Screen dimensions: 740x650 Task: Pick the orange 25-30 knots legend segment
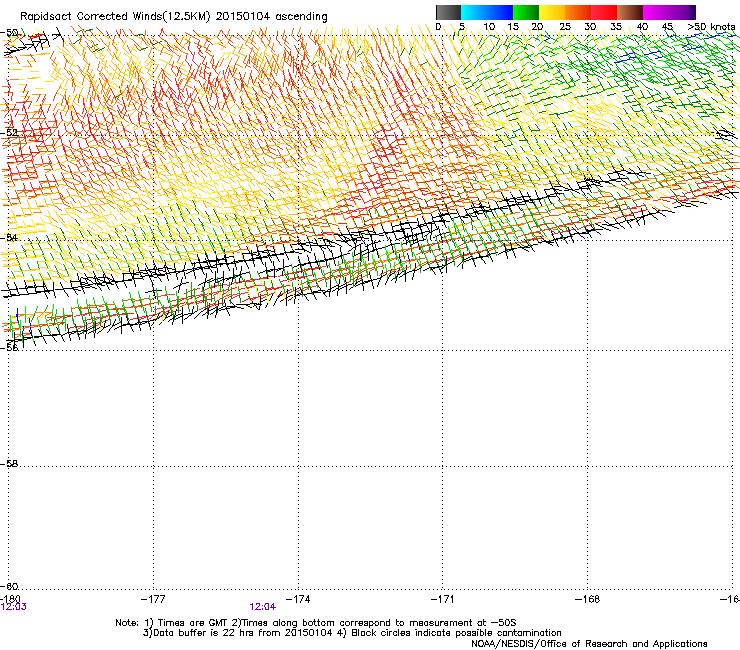coord(577,12)
